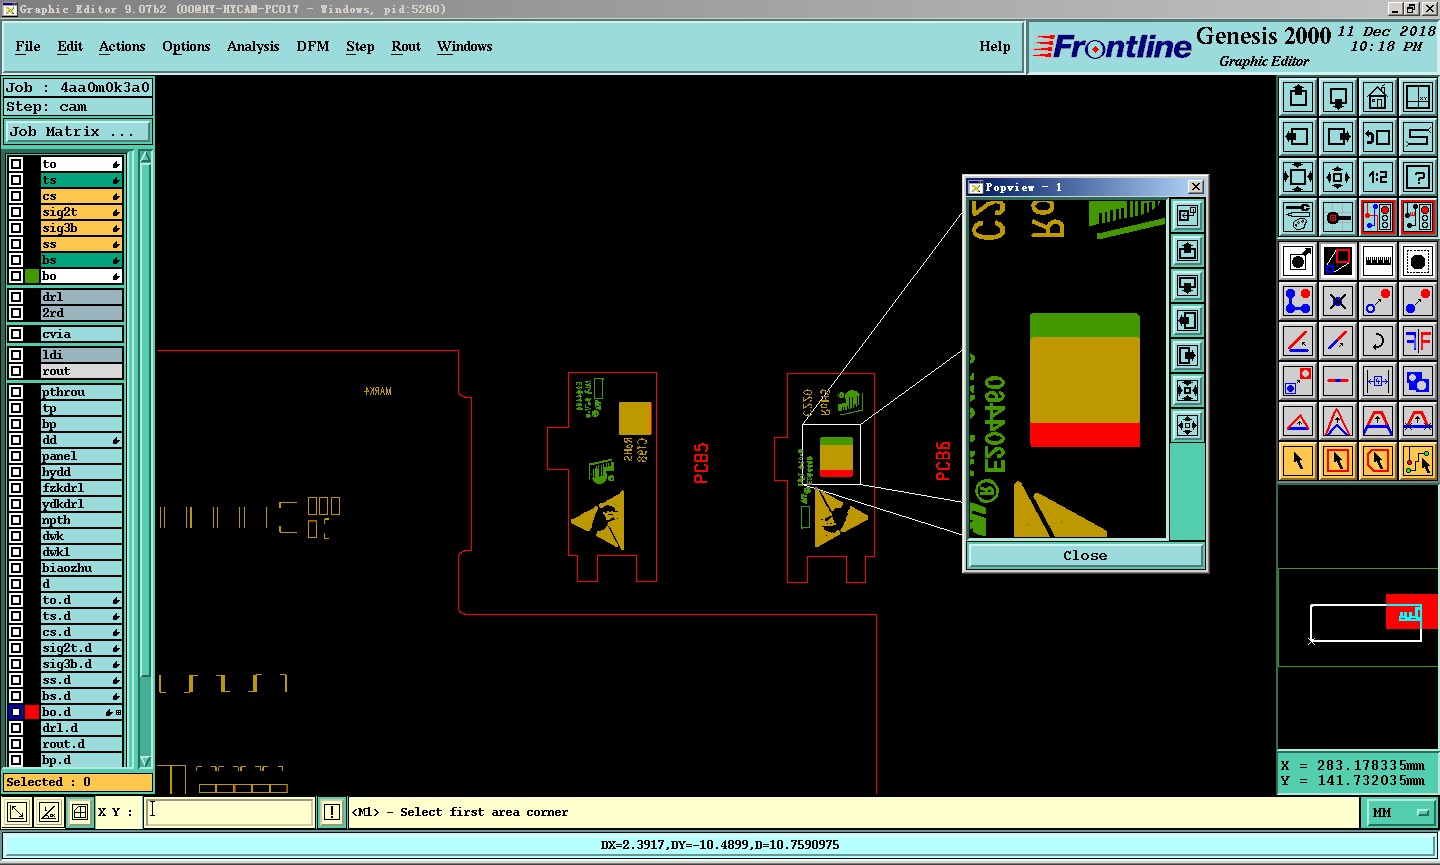This screenshot has width=1440, height=865.
Task: Click the layer list scroll down arrow
Action: click(145, 761)
